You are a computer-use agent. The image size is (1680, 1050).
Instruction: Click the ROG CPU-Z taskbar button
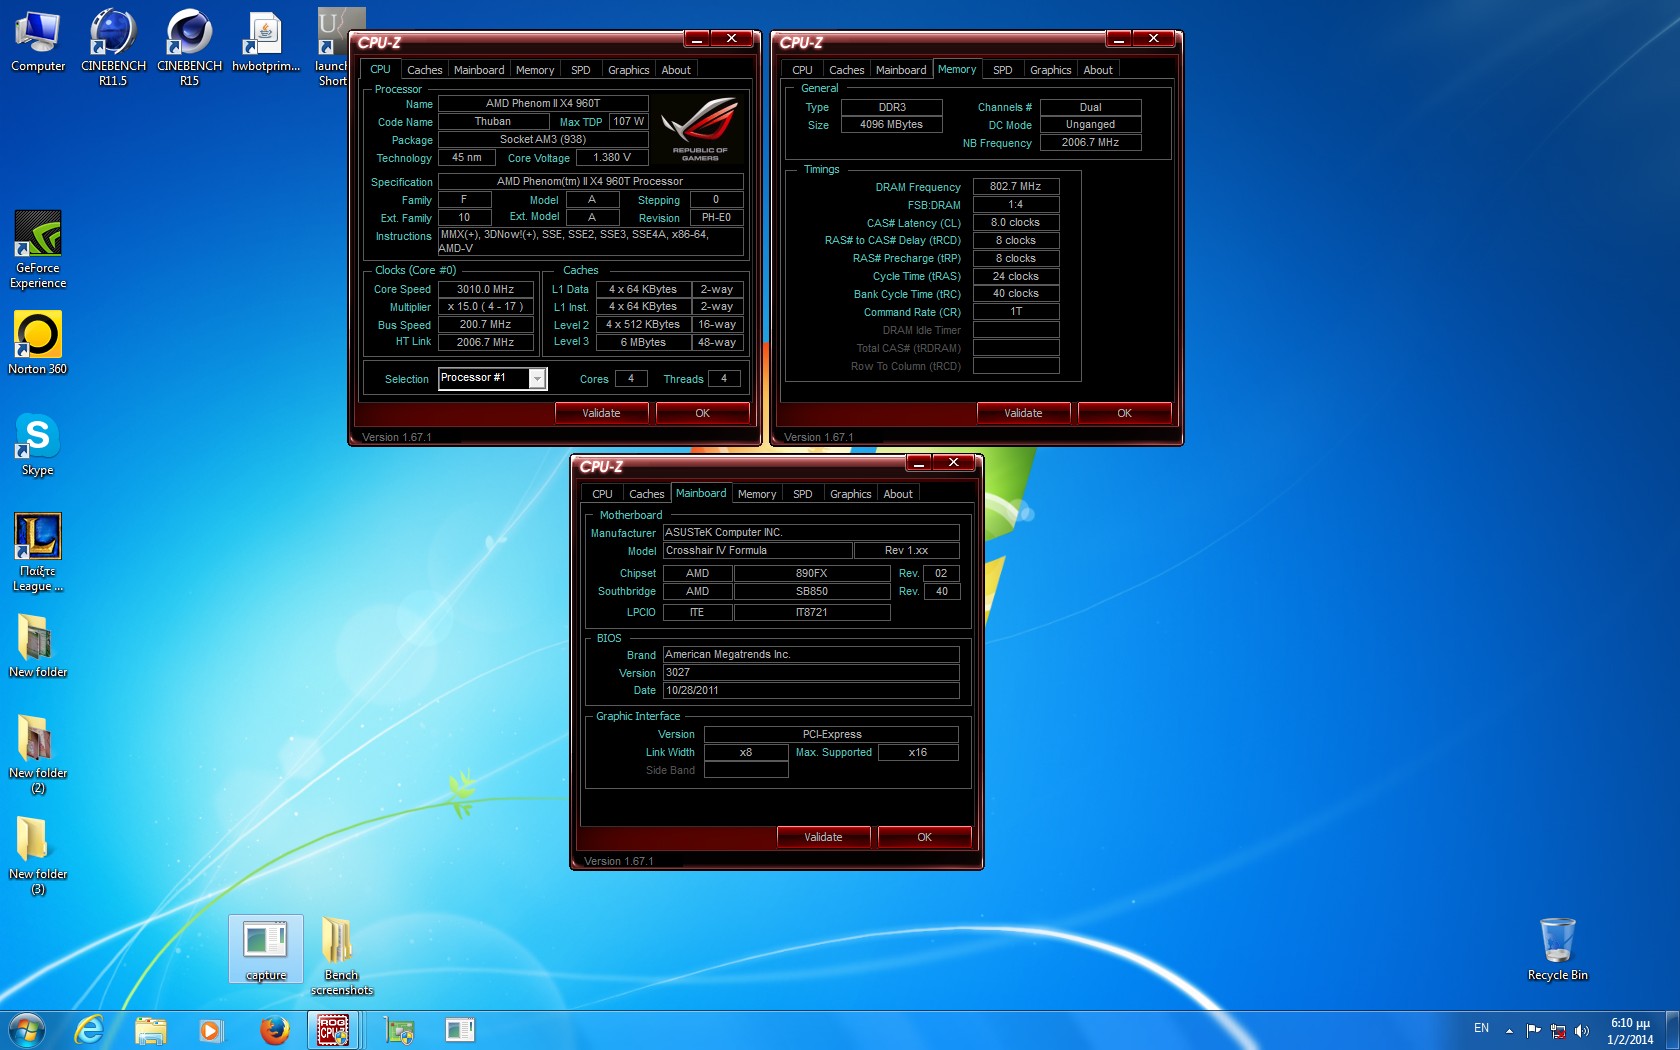pos(333,1030)
